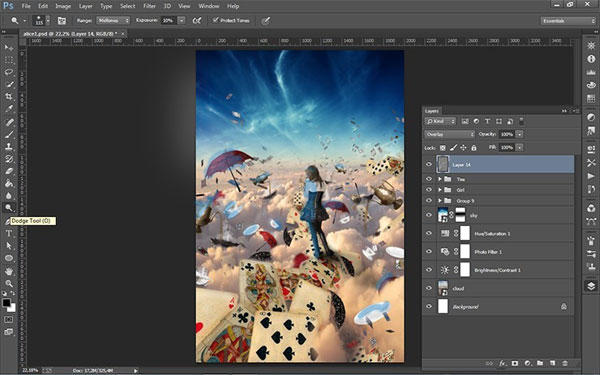Screen dimensions: 600x375
Task: Create new adjustment layer icon
Action: 527,363
